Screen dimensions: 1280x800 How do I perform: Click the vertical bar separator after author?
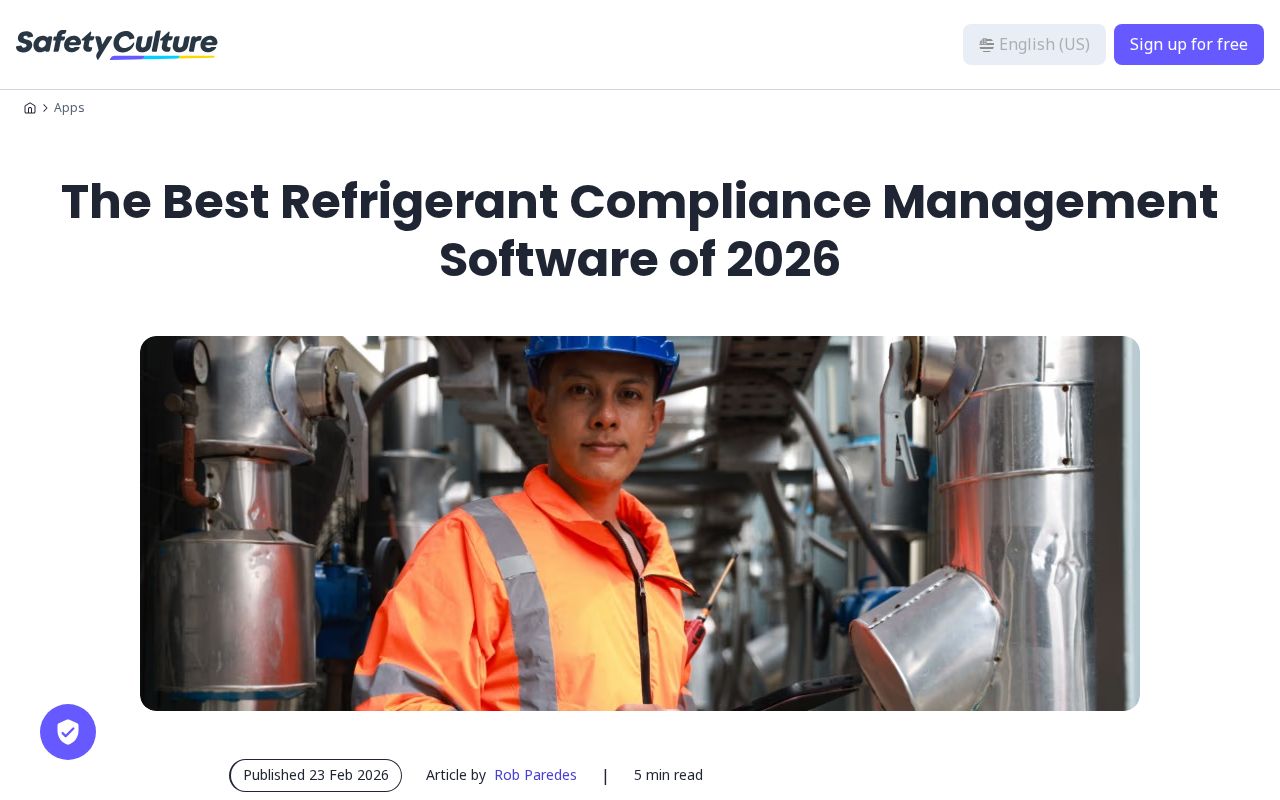coord(605,775)
